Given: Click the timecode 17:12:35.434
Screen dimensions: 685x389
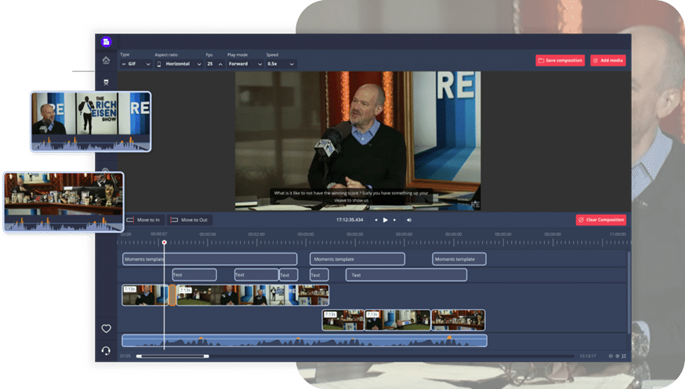Looking at the screenshot, I should 349,220.
